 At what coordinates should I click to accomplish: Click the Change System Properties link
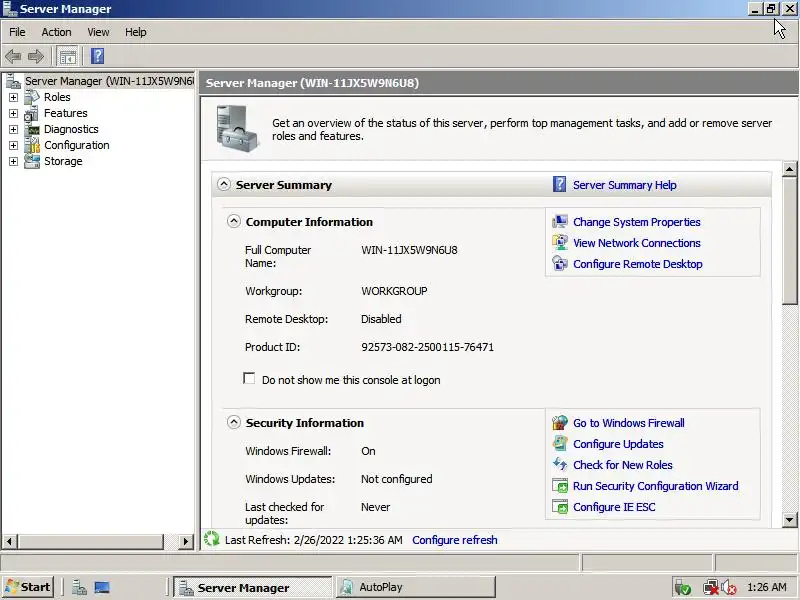coord(636,222)
